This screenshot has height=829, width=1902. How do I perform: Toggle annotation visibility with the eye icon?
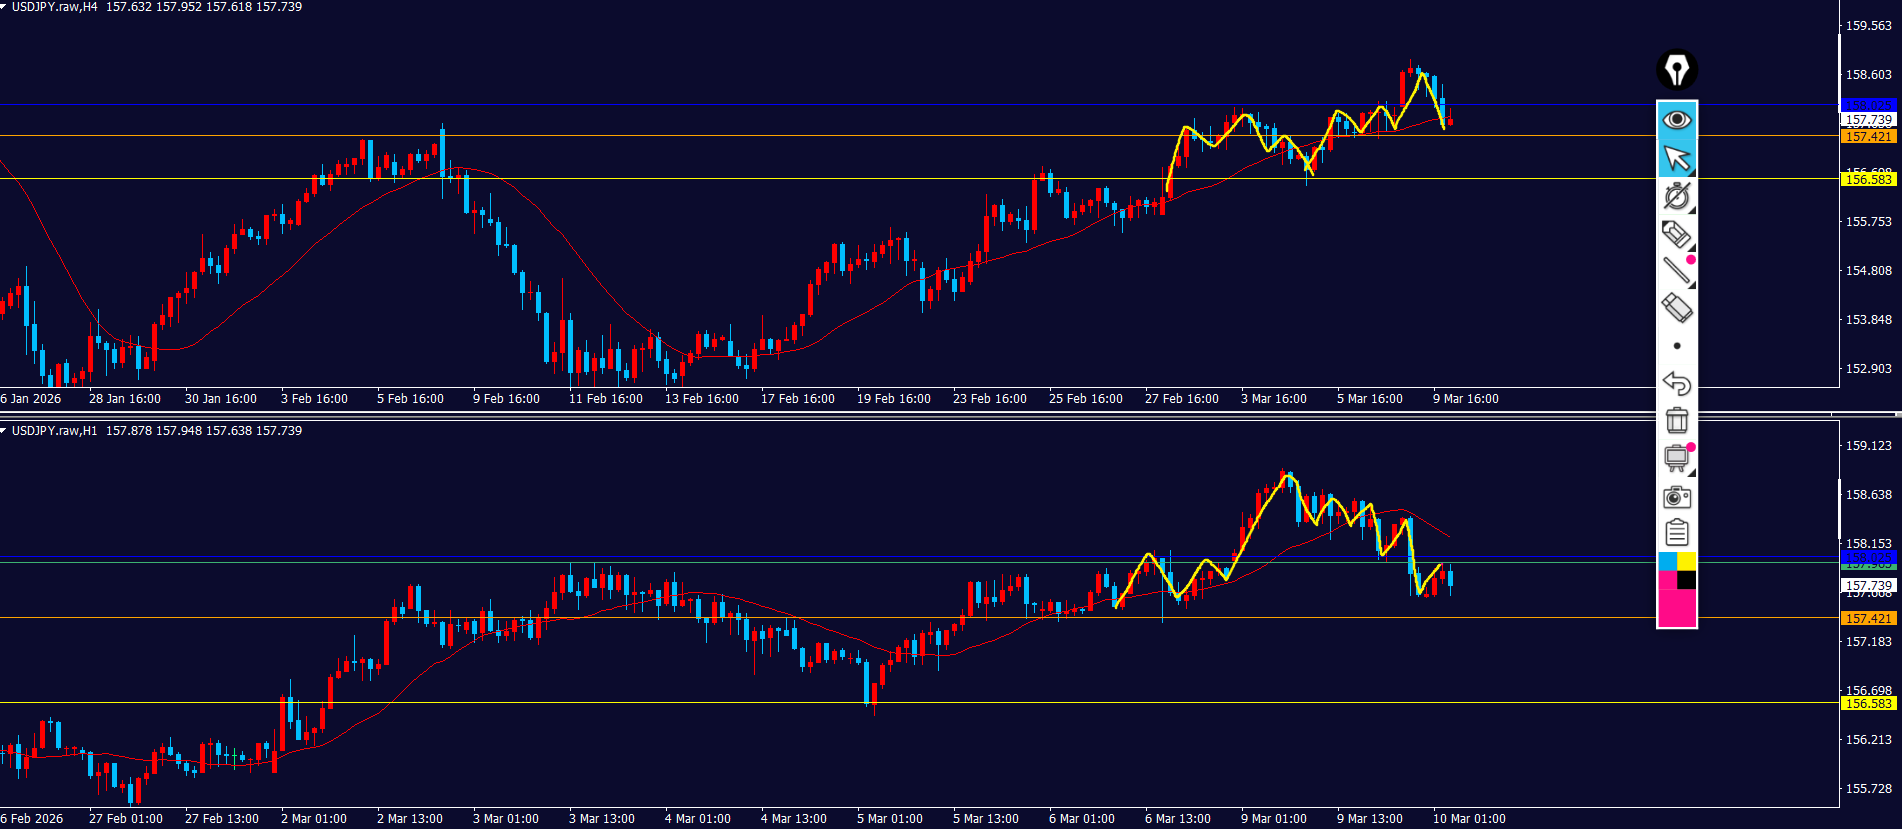pos(1676,120)
